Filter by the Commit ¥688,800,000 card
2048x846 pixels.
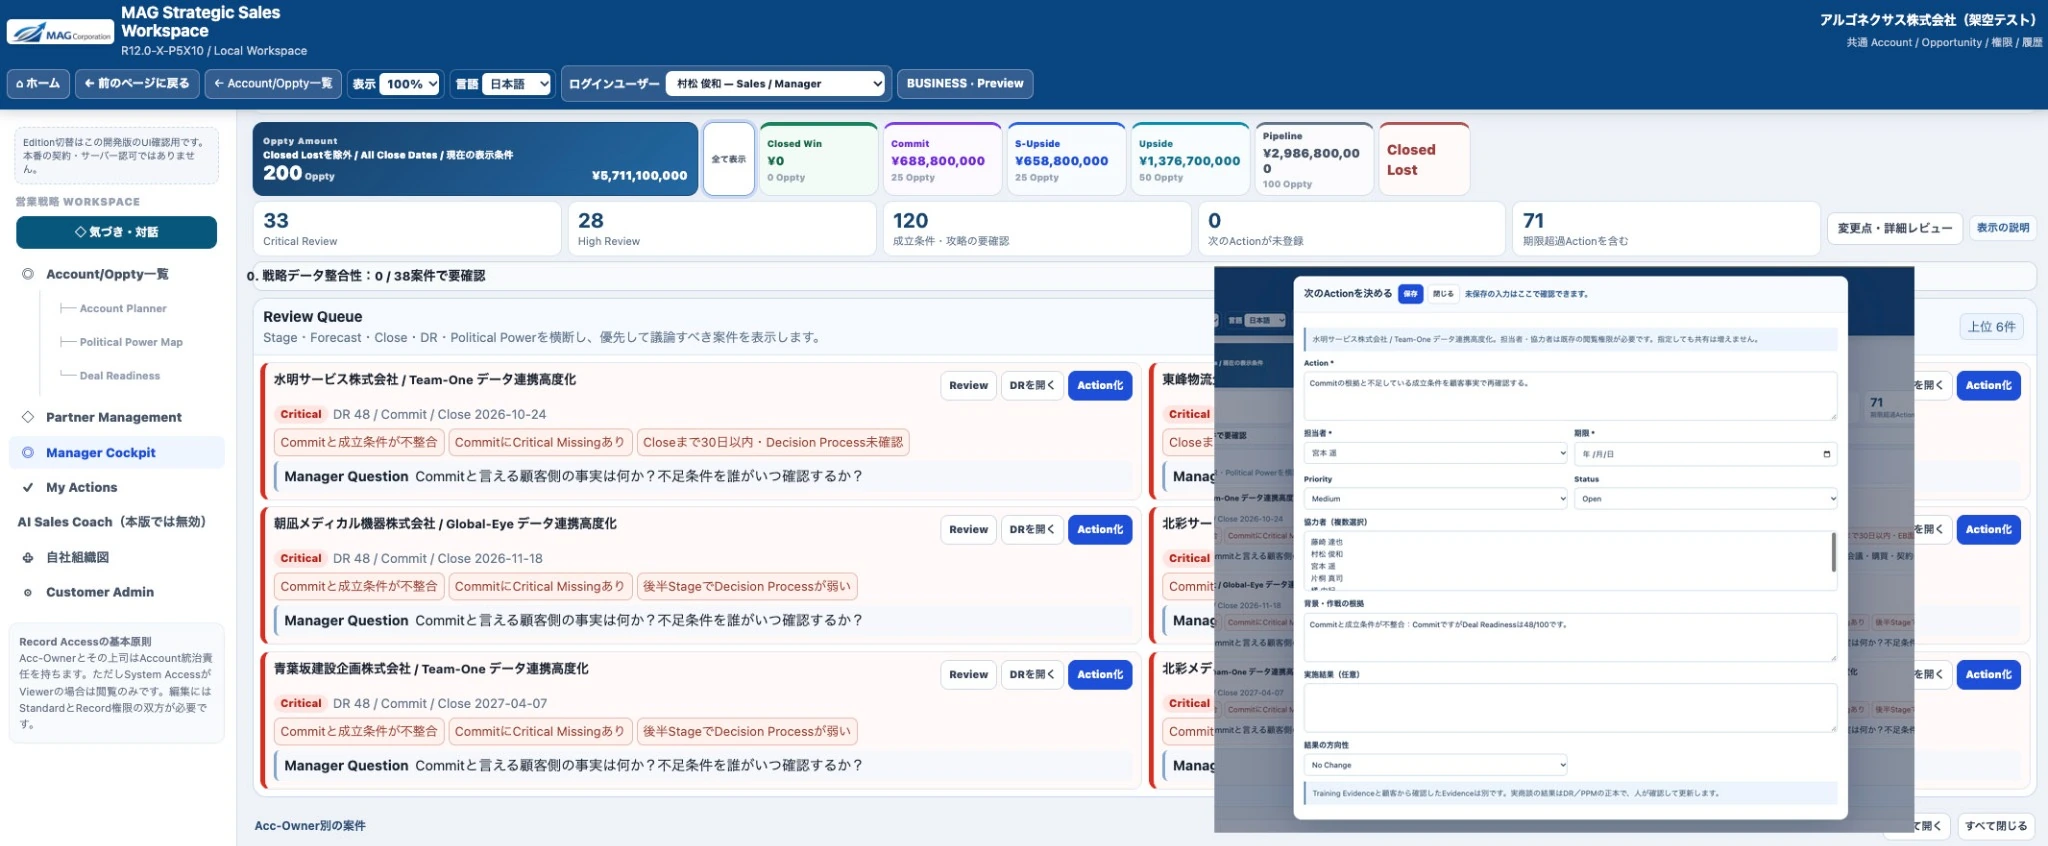click(x=942, y=159)
